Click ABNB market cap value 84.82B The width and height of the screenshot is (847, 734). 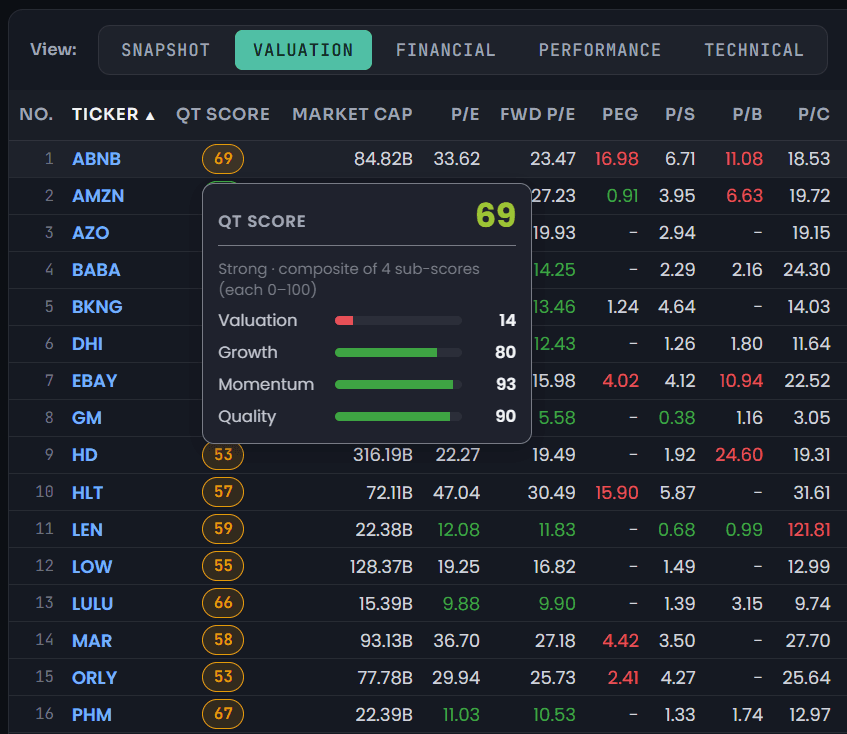[384, 159]
